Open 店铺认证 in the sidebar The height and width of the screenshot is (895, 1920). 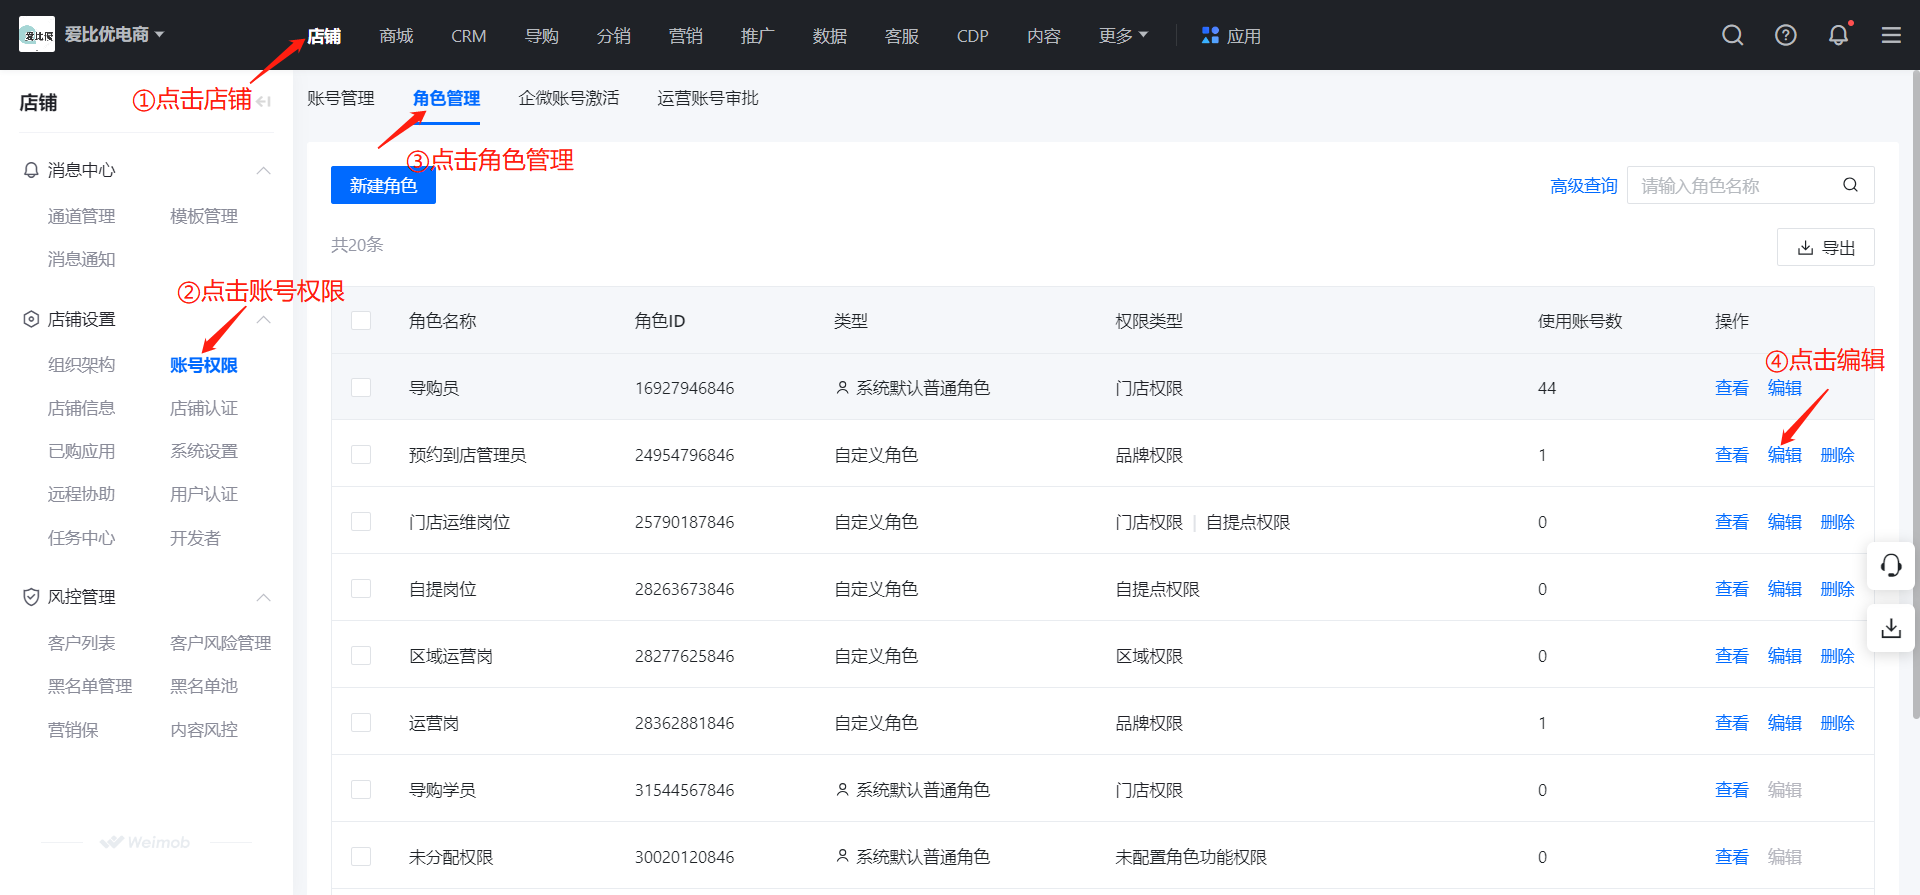point(203,408)
